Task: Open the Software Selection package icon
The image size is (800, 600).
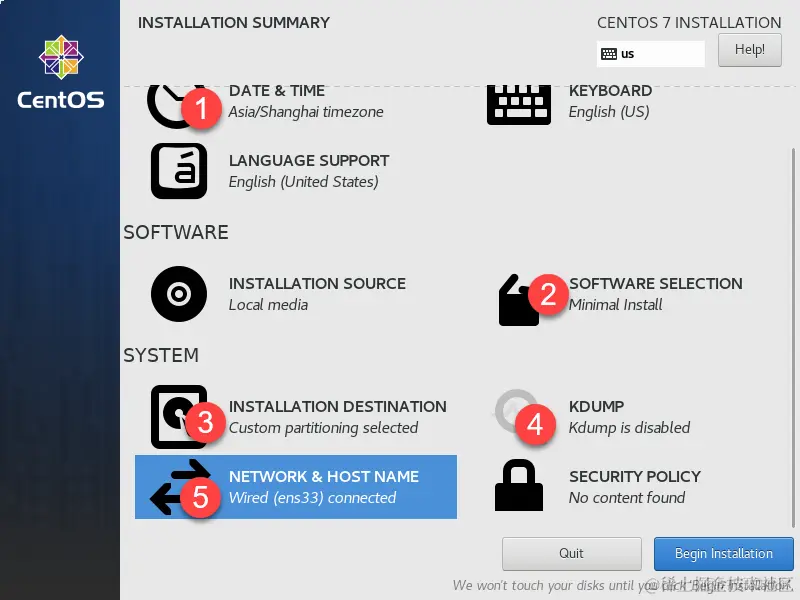Action: (x=519, y=301)
